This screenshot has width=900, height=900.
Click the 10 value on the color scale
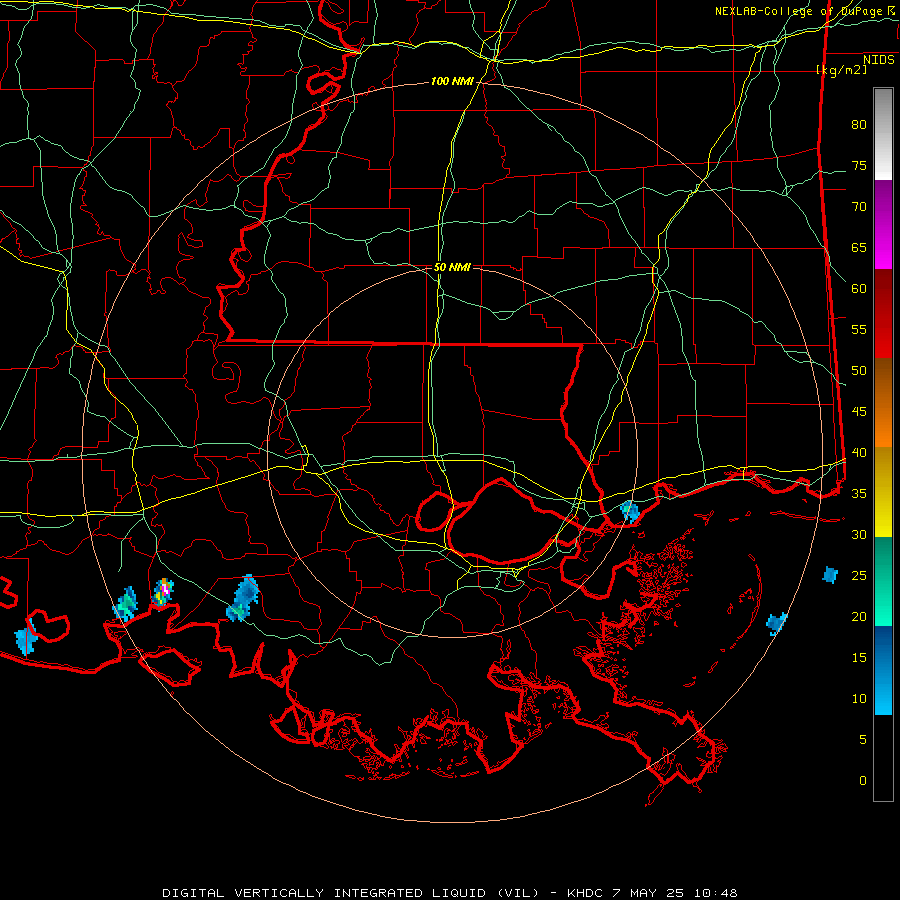(859, 699)
